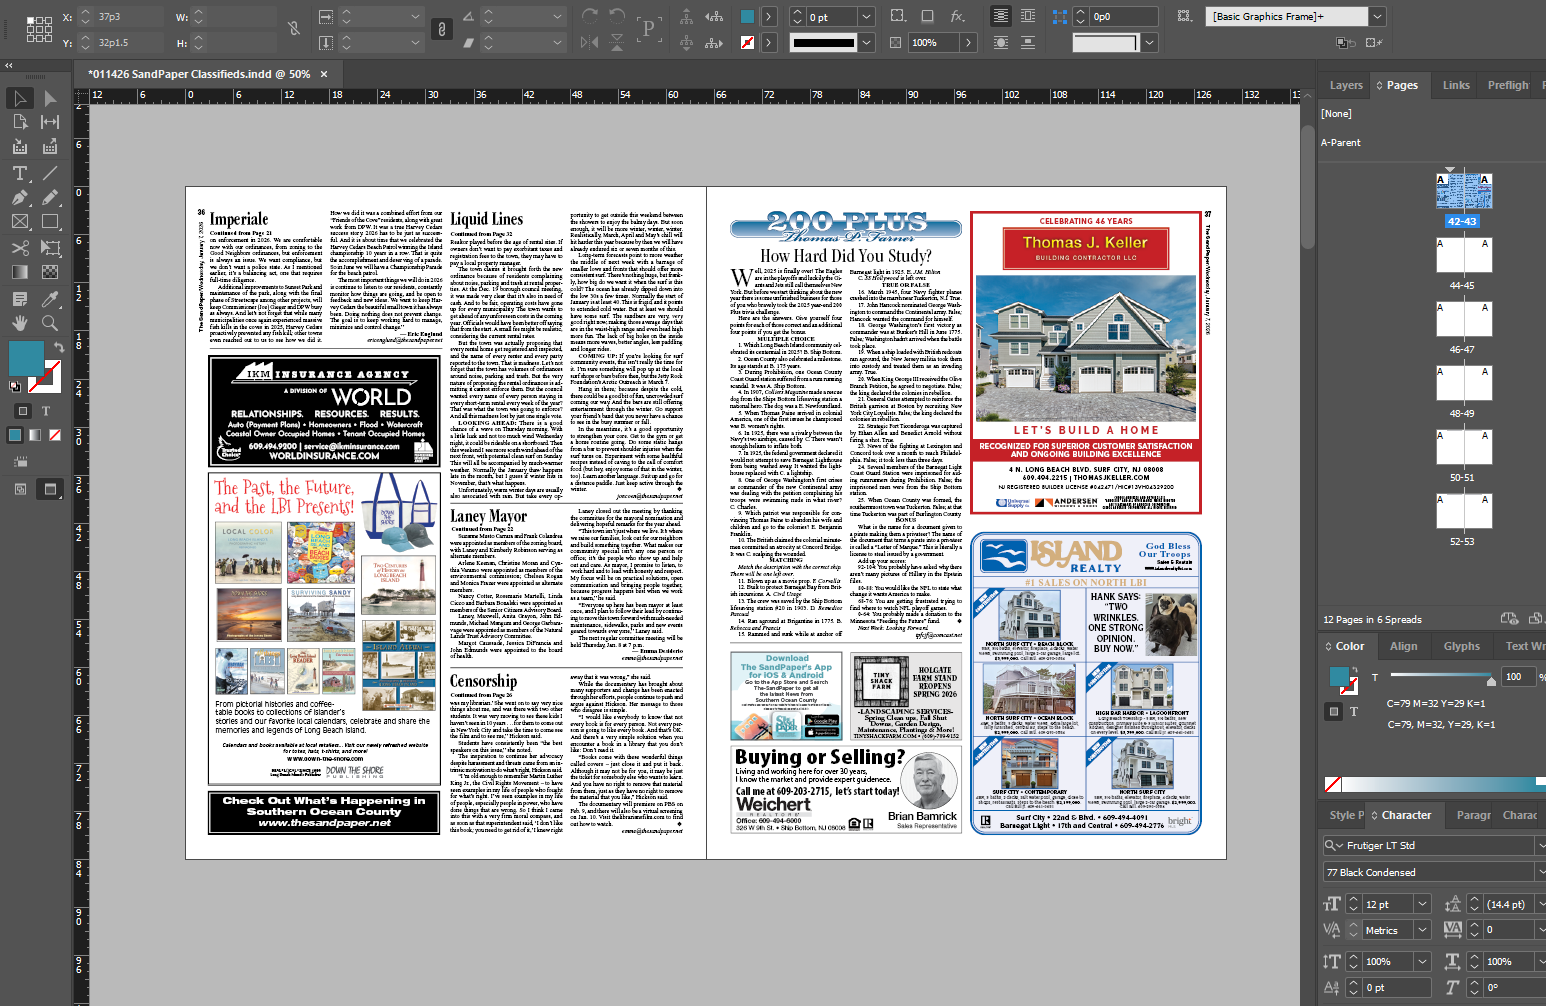This screenshot has height=1006, width=1546.
Task: Switch to the Layers panel tab
Action: (1346, 86)
